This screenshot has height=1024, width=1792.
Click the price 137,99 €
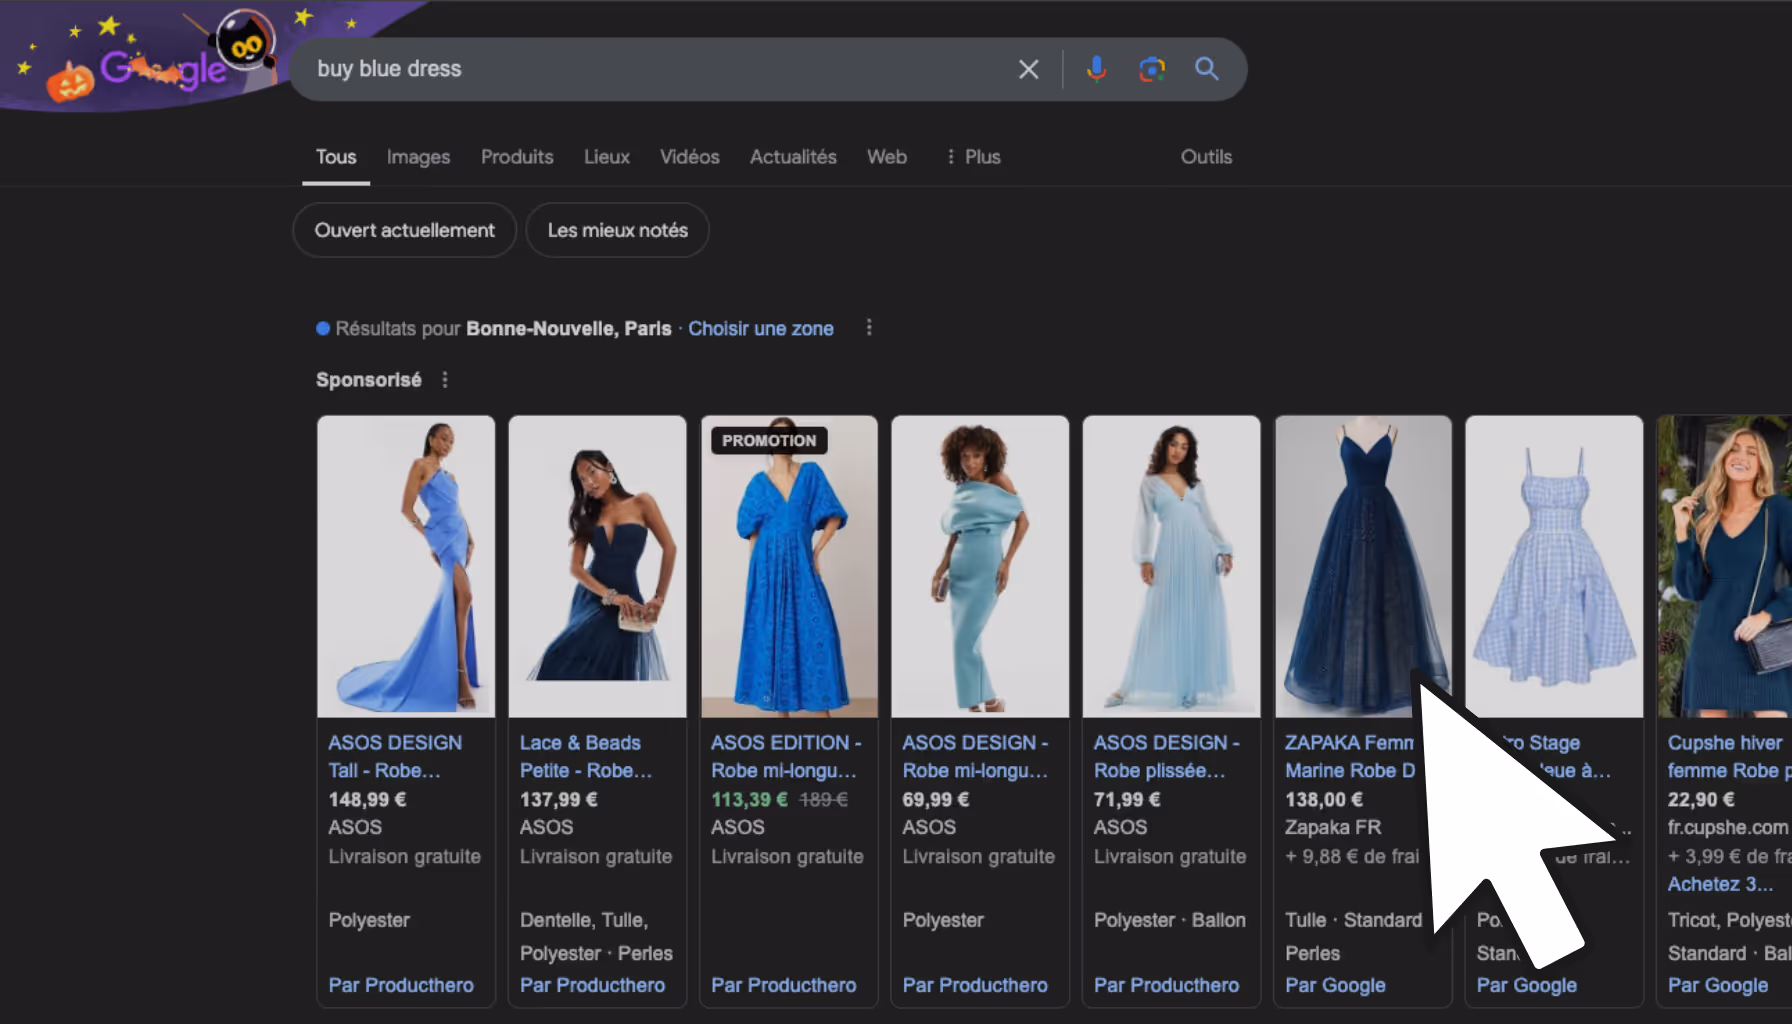click(558, 800)
